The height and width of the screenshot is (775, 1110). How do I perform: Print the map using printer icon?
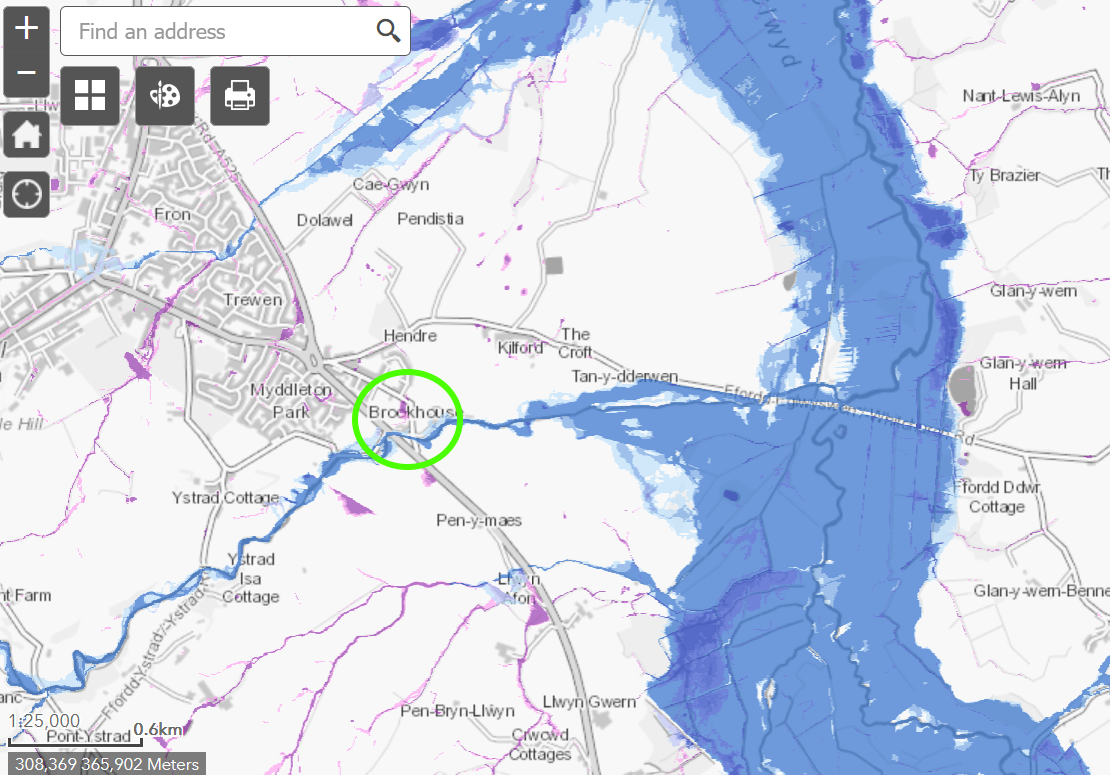coord(240,96)
